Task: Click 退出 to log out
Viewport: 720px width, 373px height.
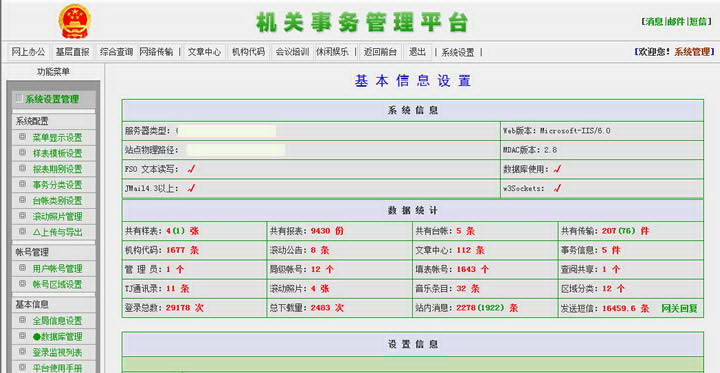Action: (x=417, y=52)
